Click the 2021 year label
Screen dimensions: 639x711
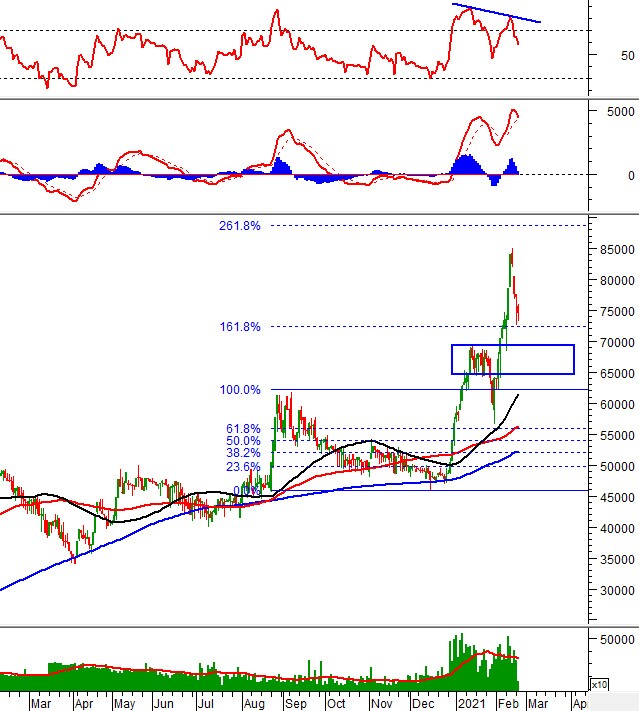(x=471, y=704)
